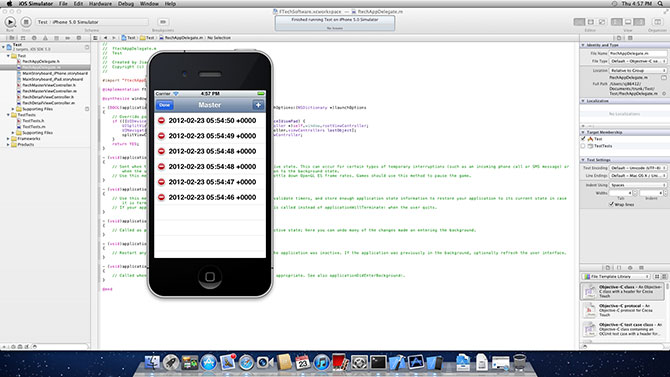Open the File Type dropdown
The width and height of the screenshot is (670, 377).
pos(638,62)
